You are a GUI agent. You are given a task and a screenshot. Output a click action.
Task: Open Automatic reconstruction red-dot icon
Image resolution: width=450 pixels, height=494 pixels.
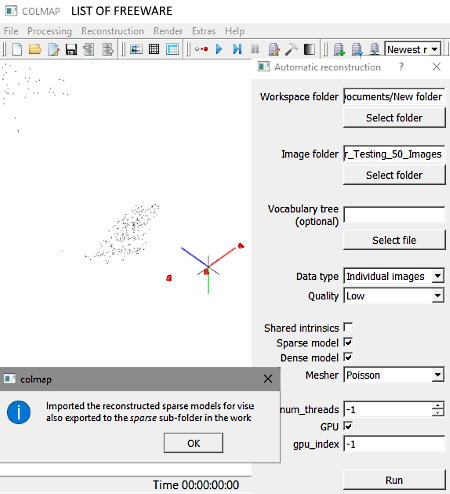[201, 49]
